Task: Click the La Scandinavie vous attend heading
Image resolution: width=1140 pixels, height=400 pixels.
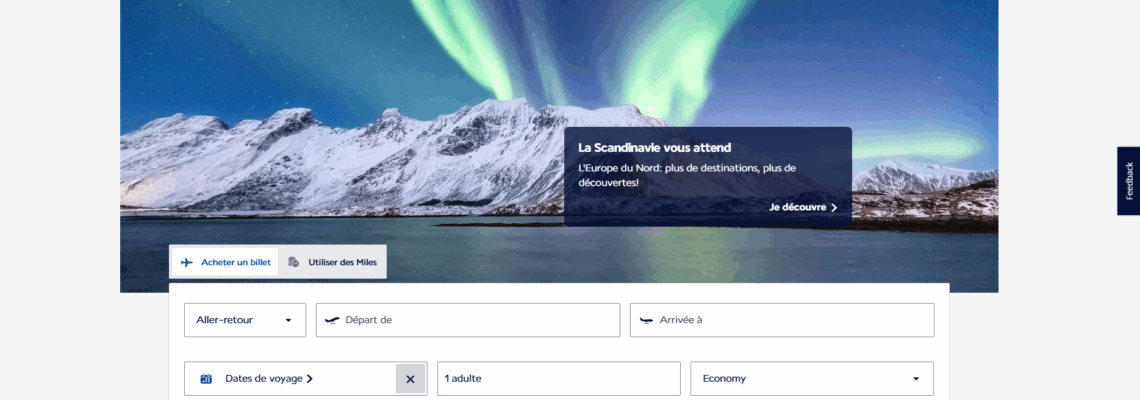Action: (654, 148)
